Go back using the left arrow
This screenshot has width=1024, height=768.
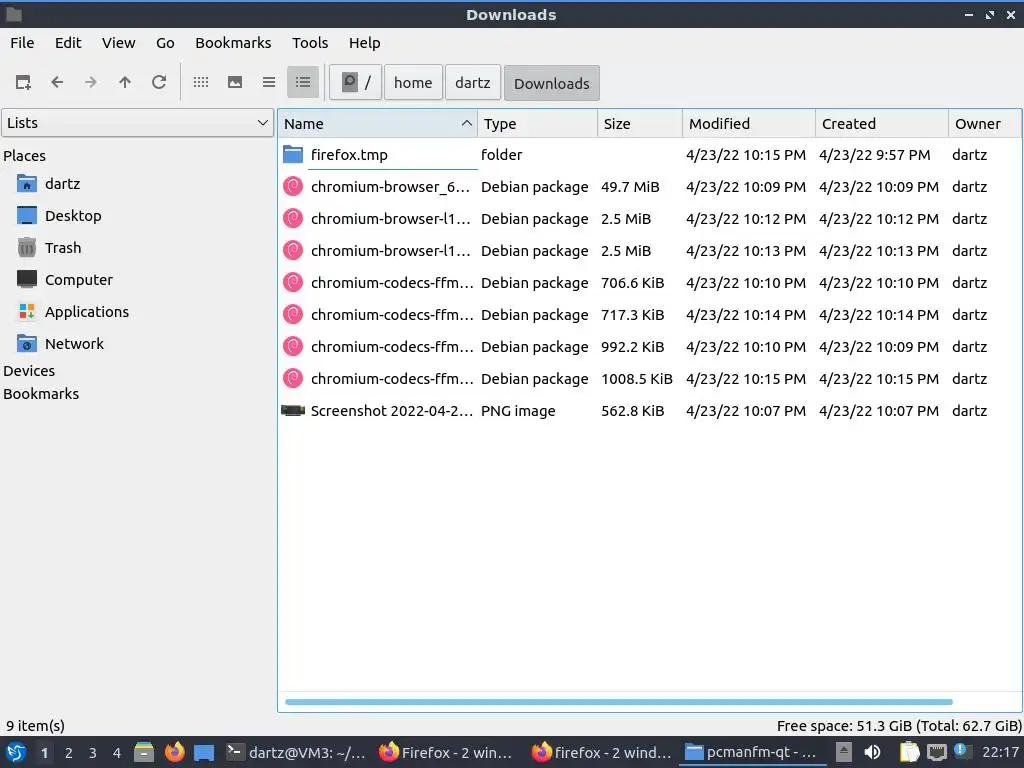click(x=57, y=82)
